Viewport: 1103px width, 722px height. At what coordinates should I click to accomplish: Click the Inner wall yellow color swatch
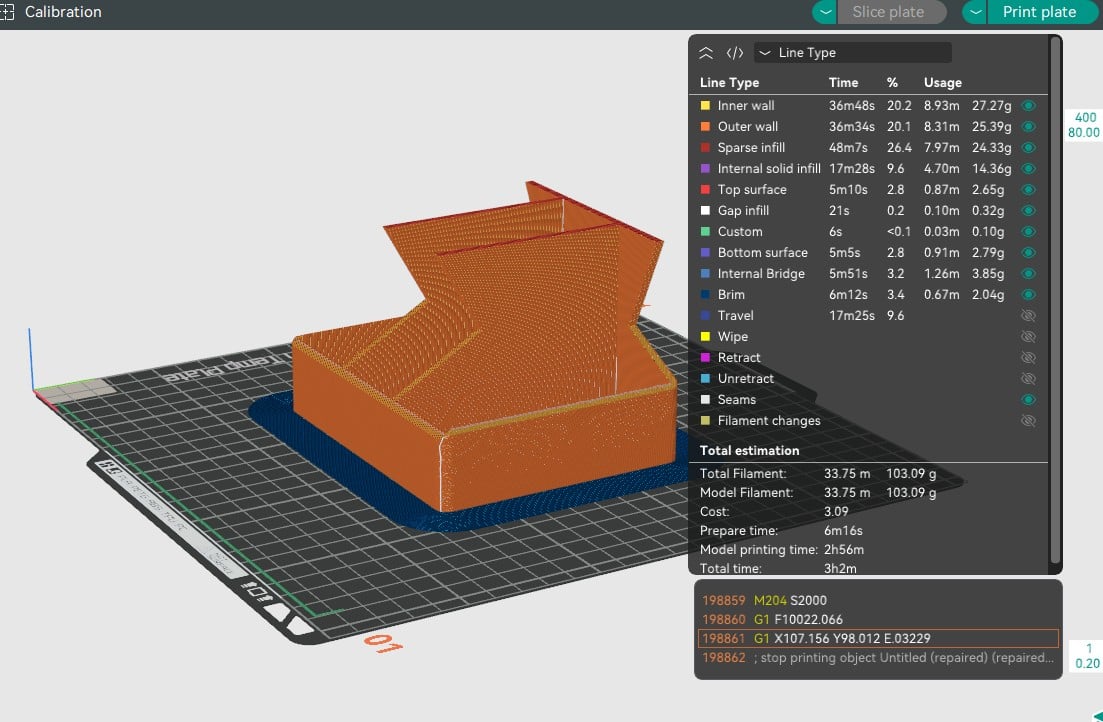coord(705,106)
